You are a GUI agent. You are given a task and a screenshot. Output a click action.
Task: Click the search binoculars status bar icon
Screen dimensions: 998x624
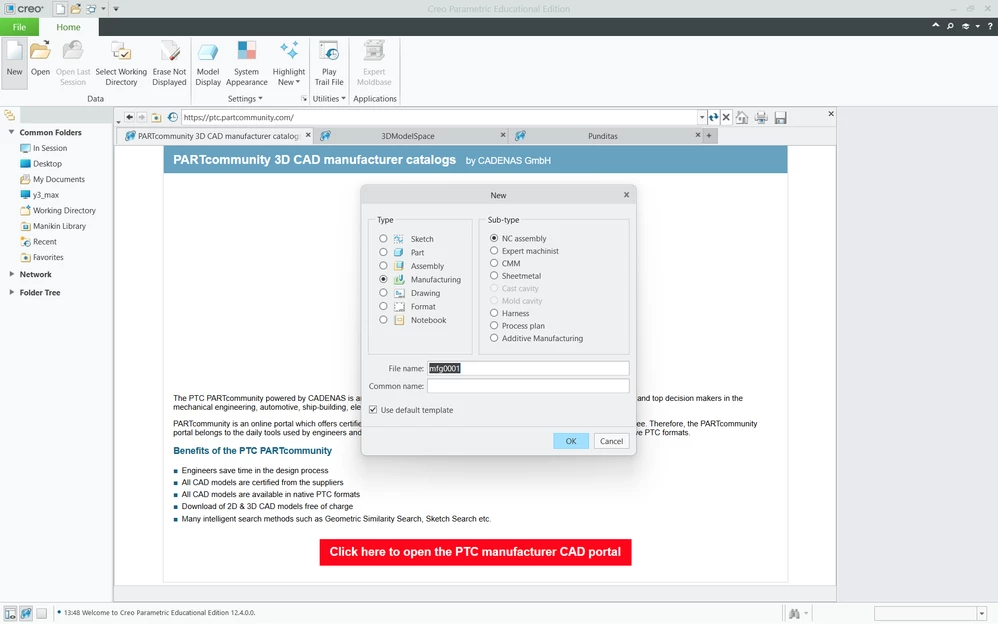794,613
